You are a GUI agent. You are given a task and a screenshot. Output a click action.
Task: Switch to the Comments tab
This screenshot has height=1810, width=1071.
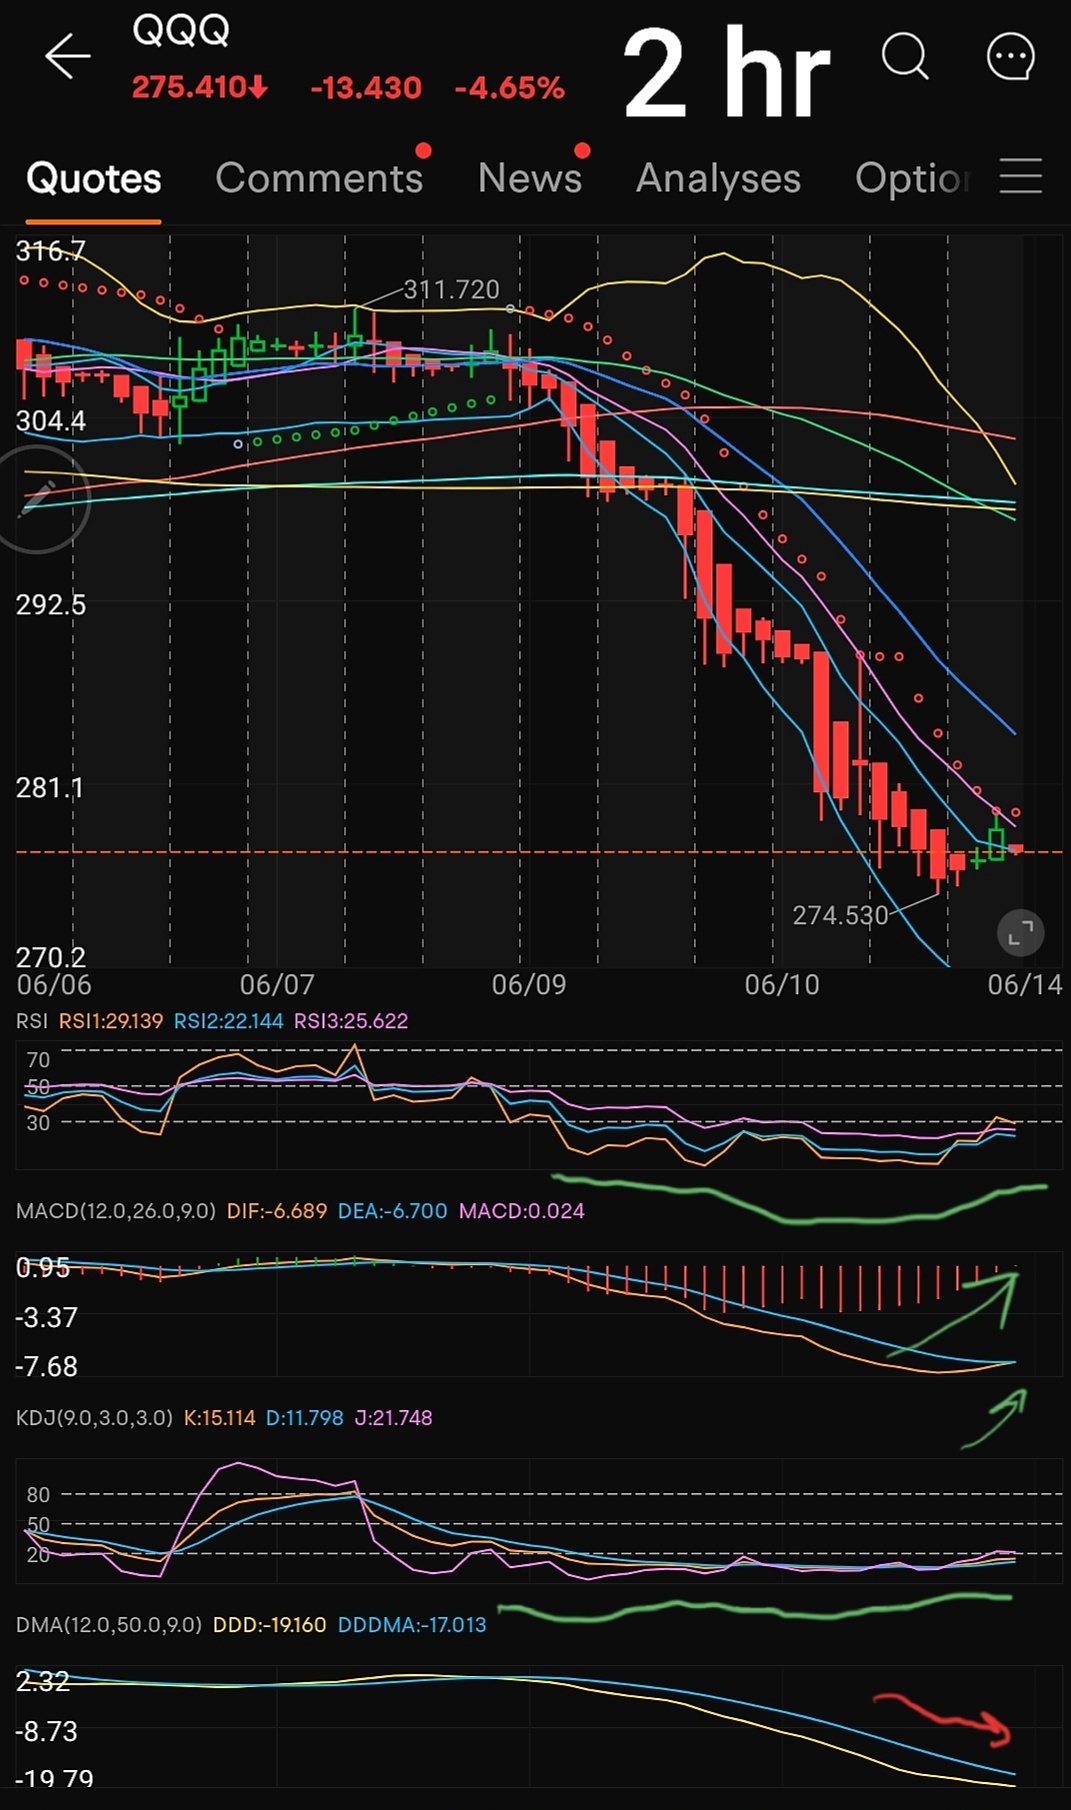point(319,178)
